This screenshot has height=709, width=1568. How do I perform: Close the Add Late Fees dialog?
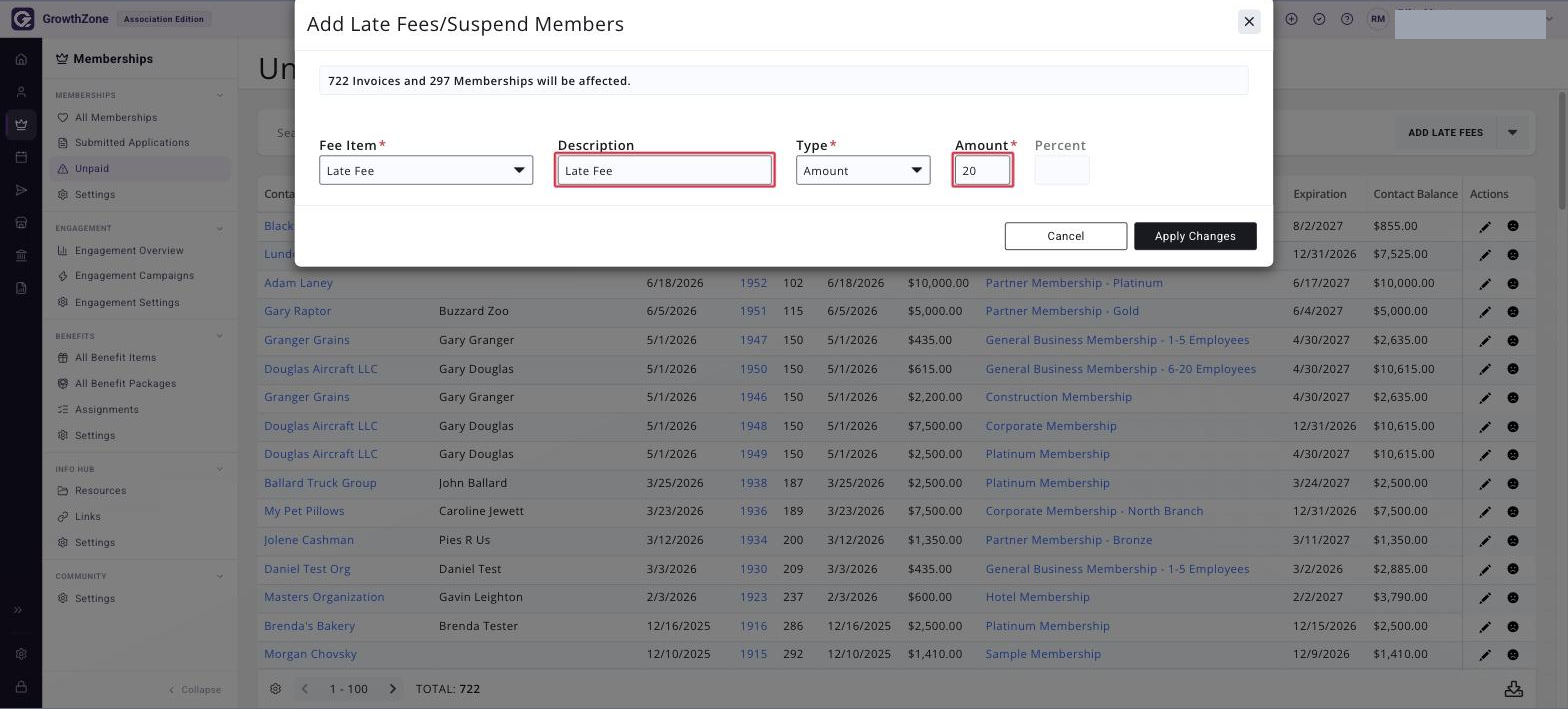click(x=1249, y=21)
